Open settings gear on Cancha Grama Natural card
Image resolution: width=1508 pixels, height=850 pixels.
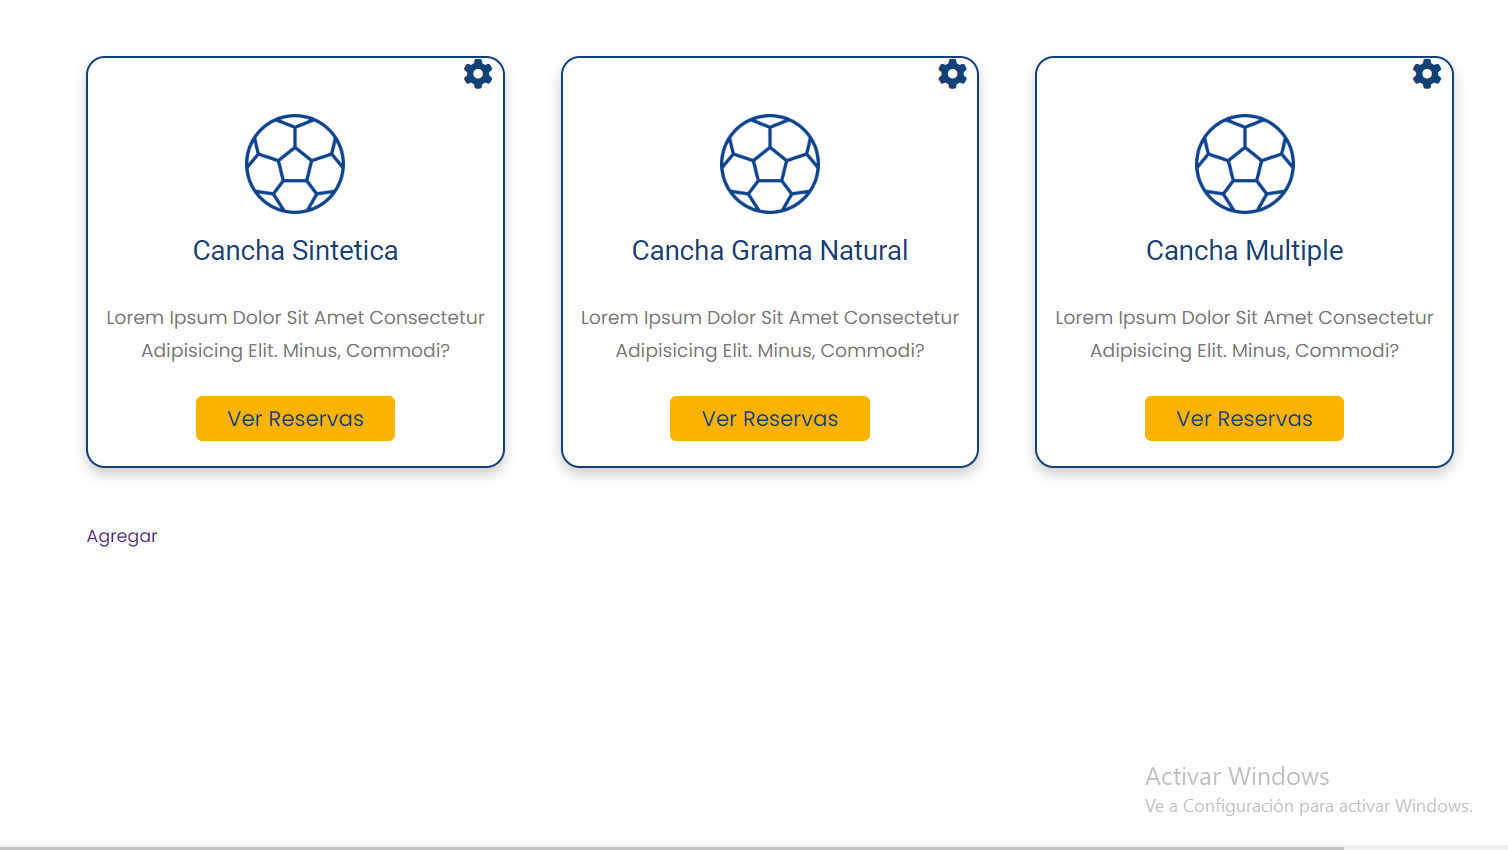[952, 74]
